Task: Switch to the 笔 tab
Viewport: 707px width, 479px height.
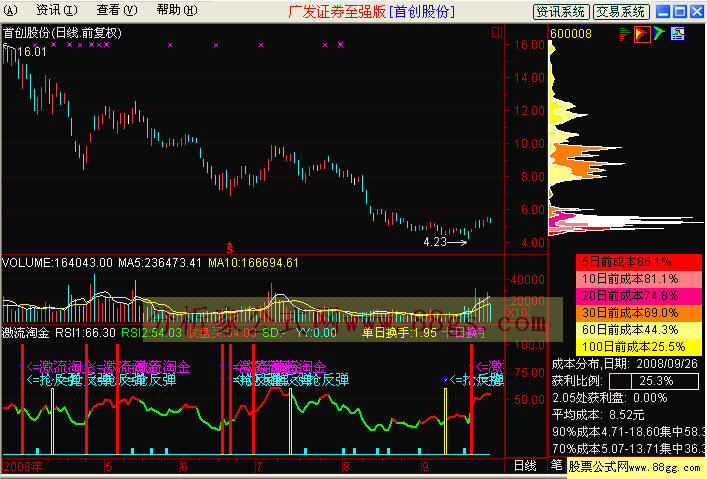Action: [x=557, y=465]
